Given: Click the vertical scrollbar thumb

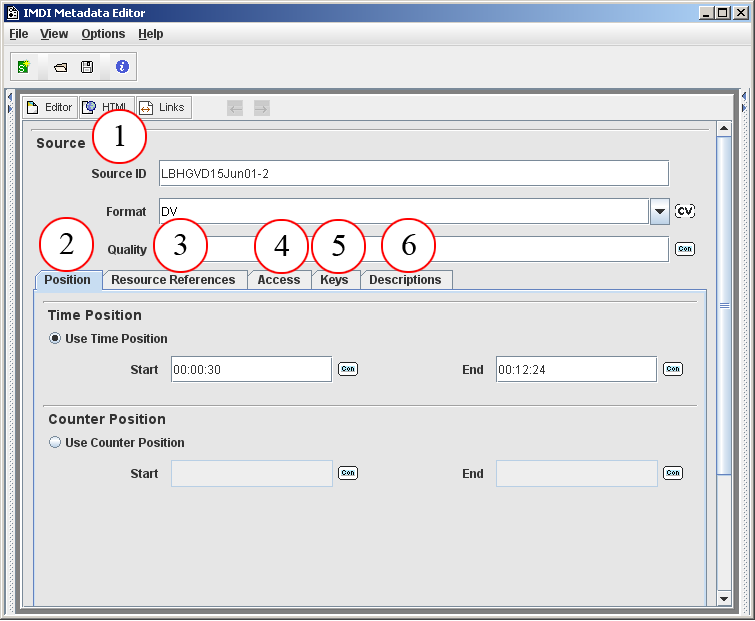Looking at the screenshot, I should [724, 306].
